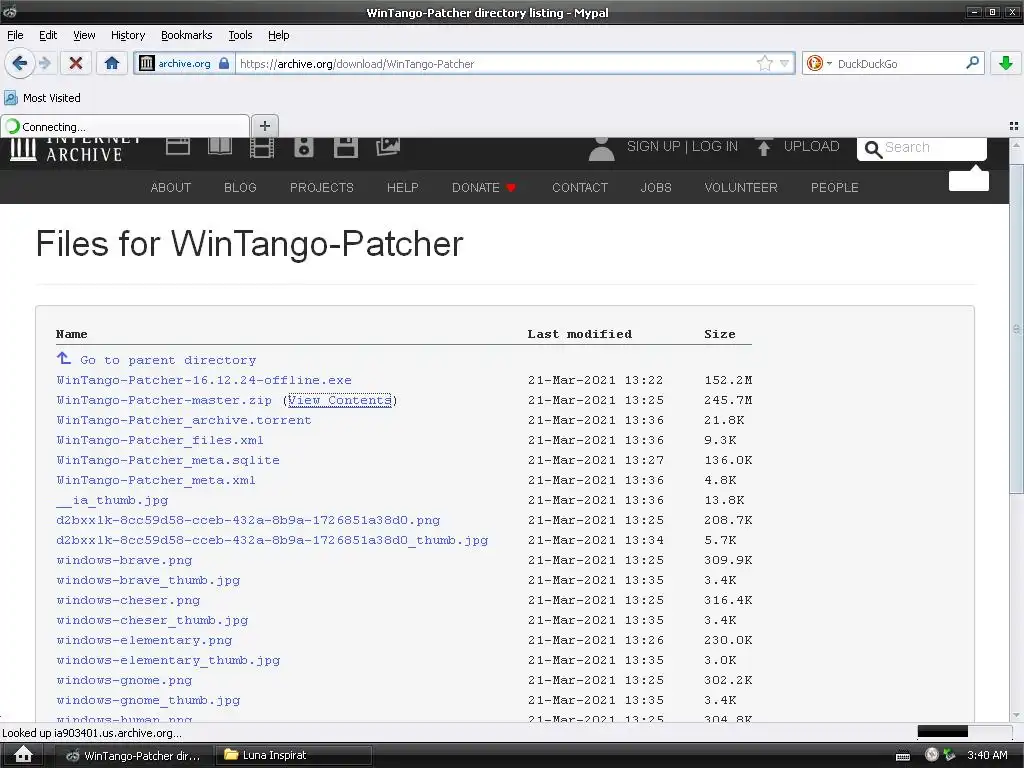This screenshot has width=1024, height=768.
Task: Open the tab groups grid icon
Action: point(1014,125)
